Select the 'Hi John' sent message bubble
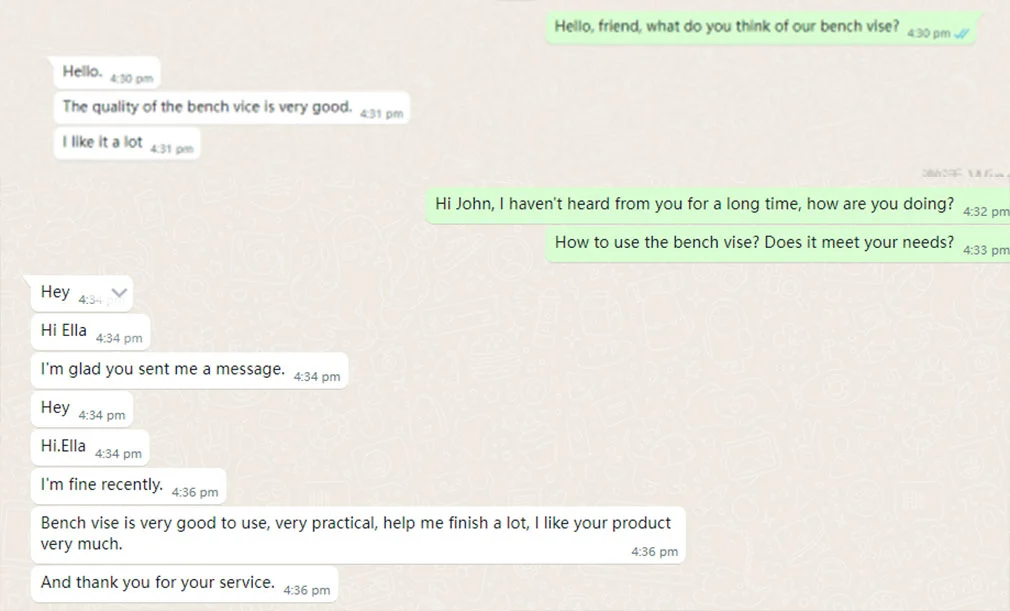1010x611 pixels. [695, 204]
